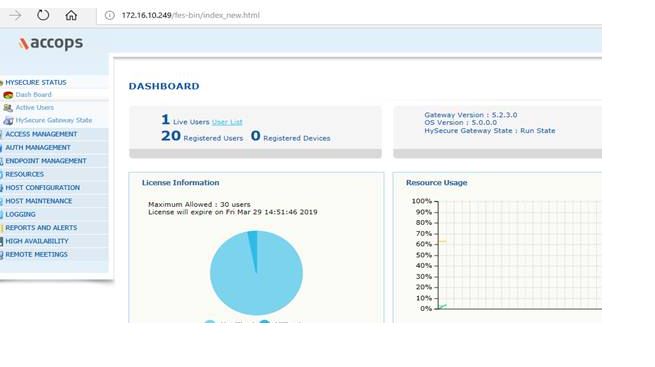The width and height of the screenshot is (655, 367).
Task: Click the browser home icon
Action: 71,15
